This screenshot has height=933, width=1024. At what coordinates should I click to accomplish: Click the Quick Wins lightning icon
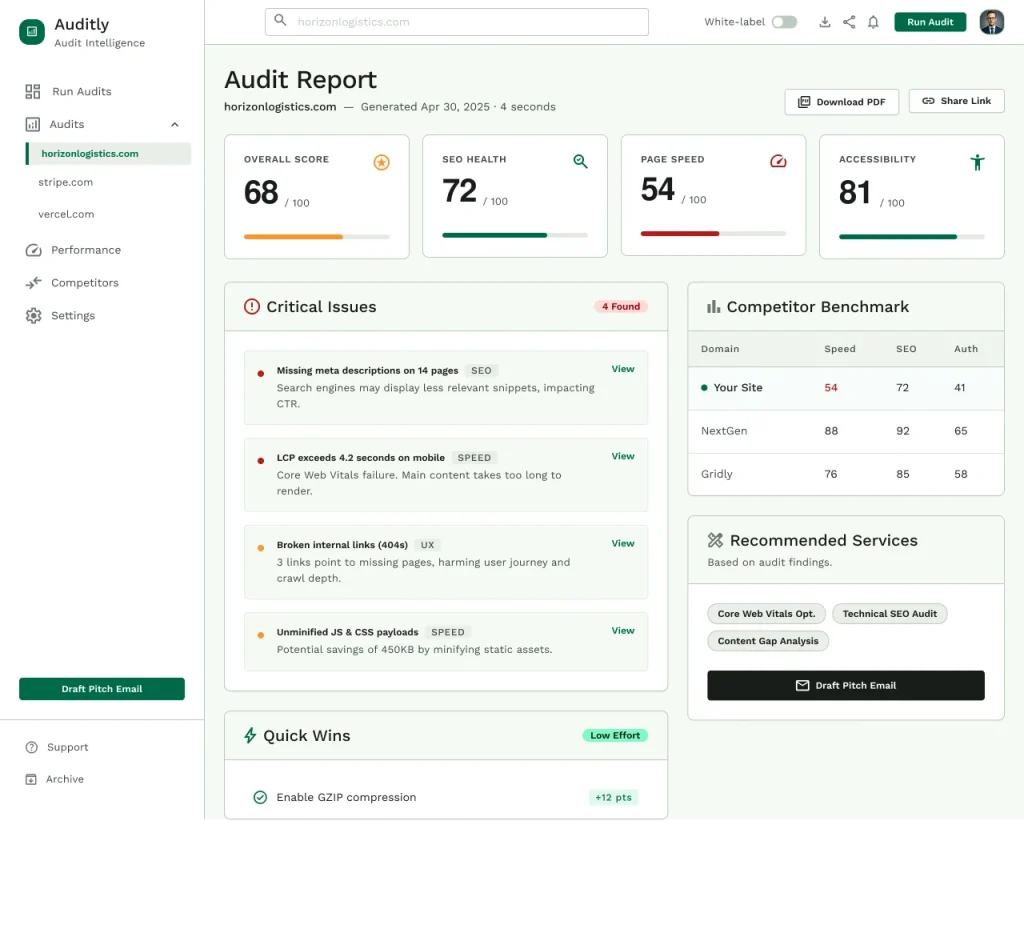click(250, 735)
